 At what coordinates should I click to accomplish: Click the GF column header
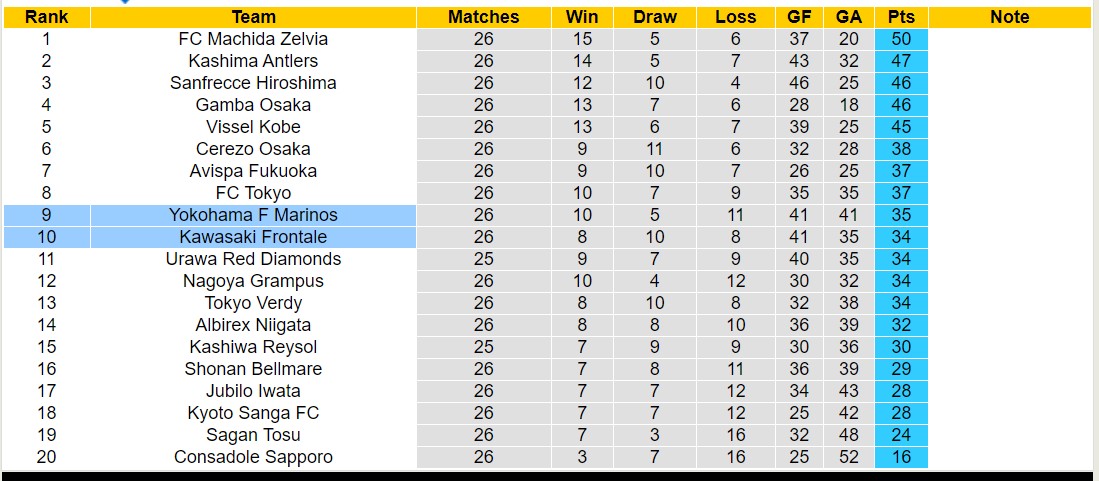tap(799, 17)
